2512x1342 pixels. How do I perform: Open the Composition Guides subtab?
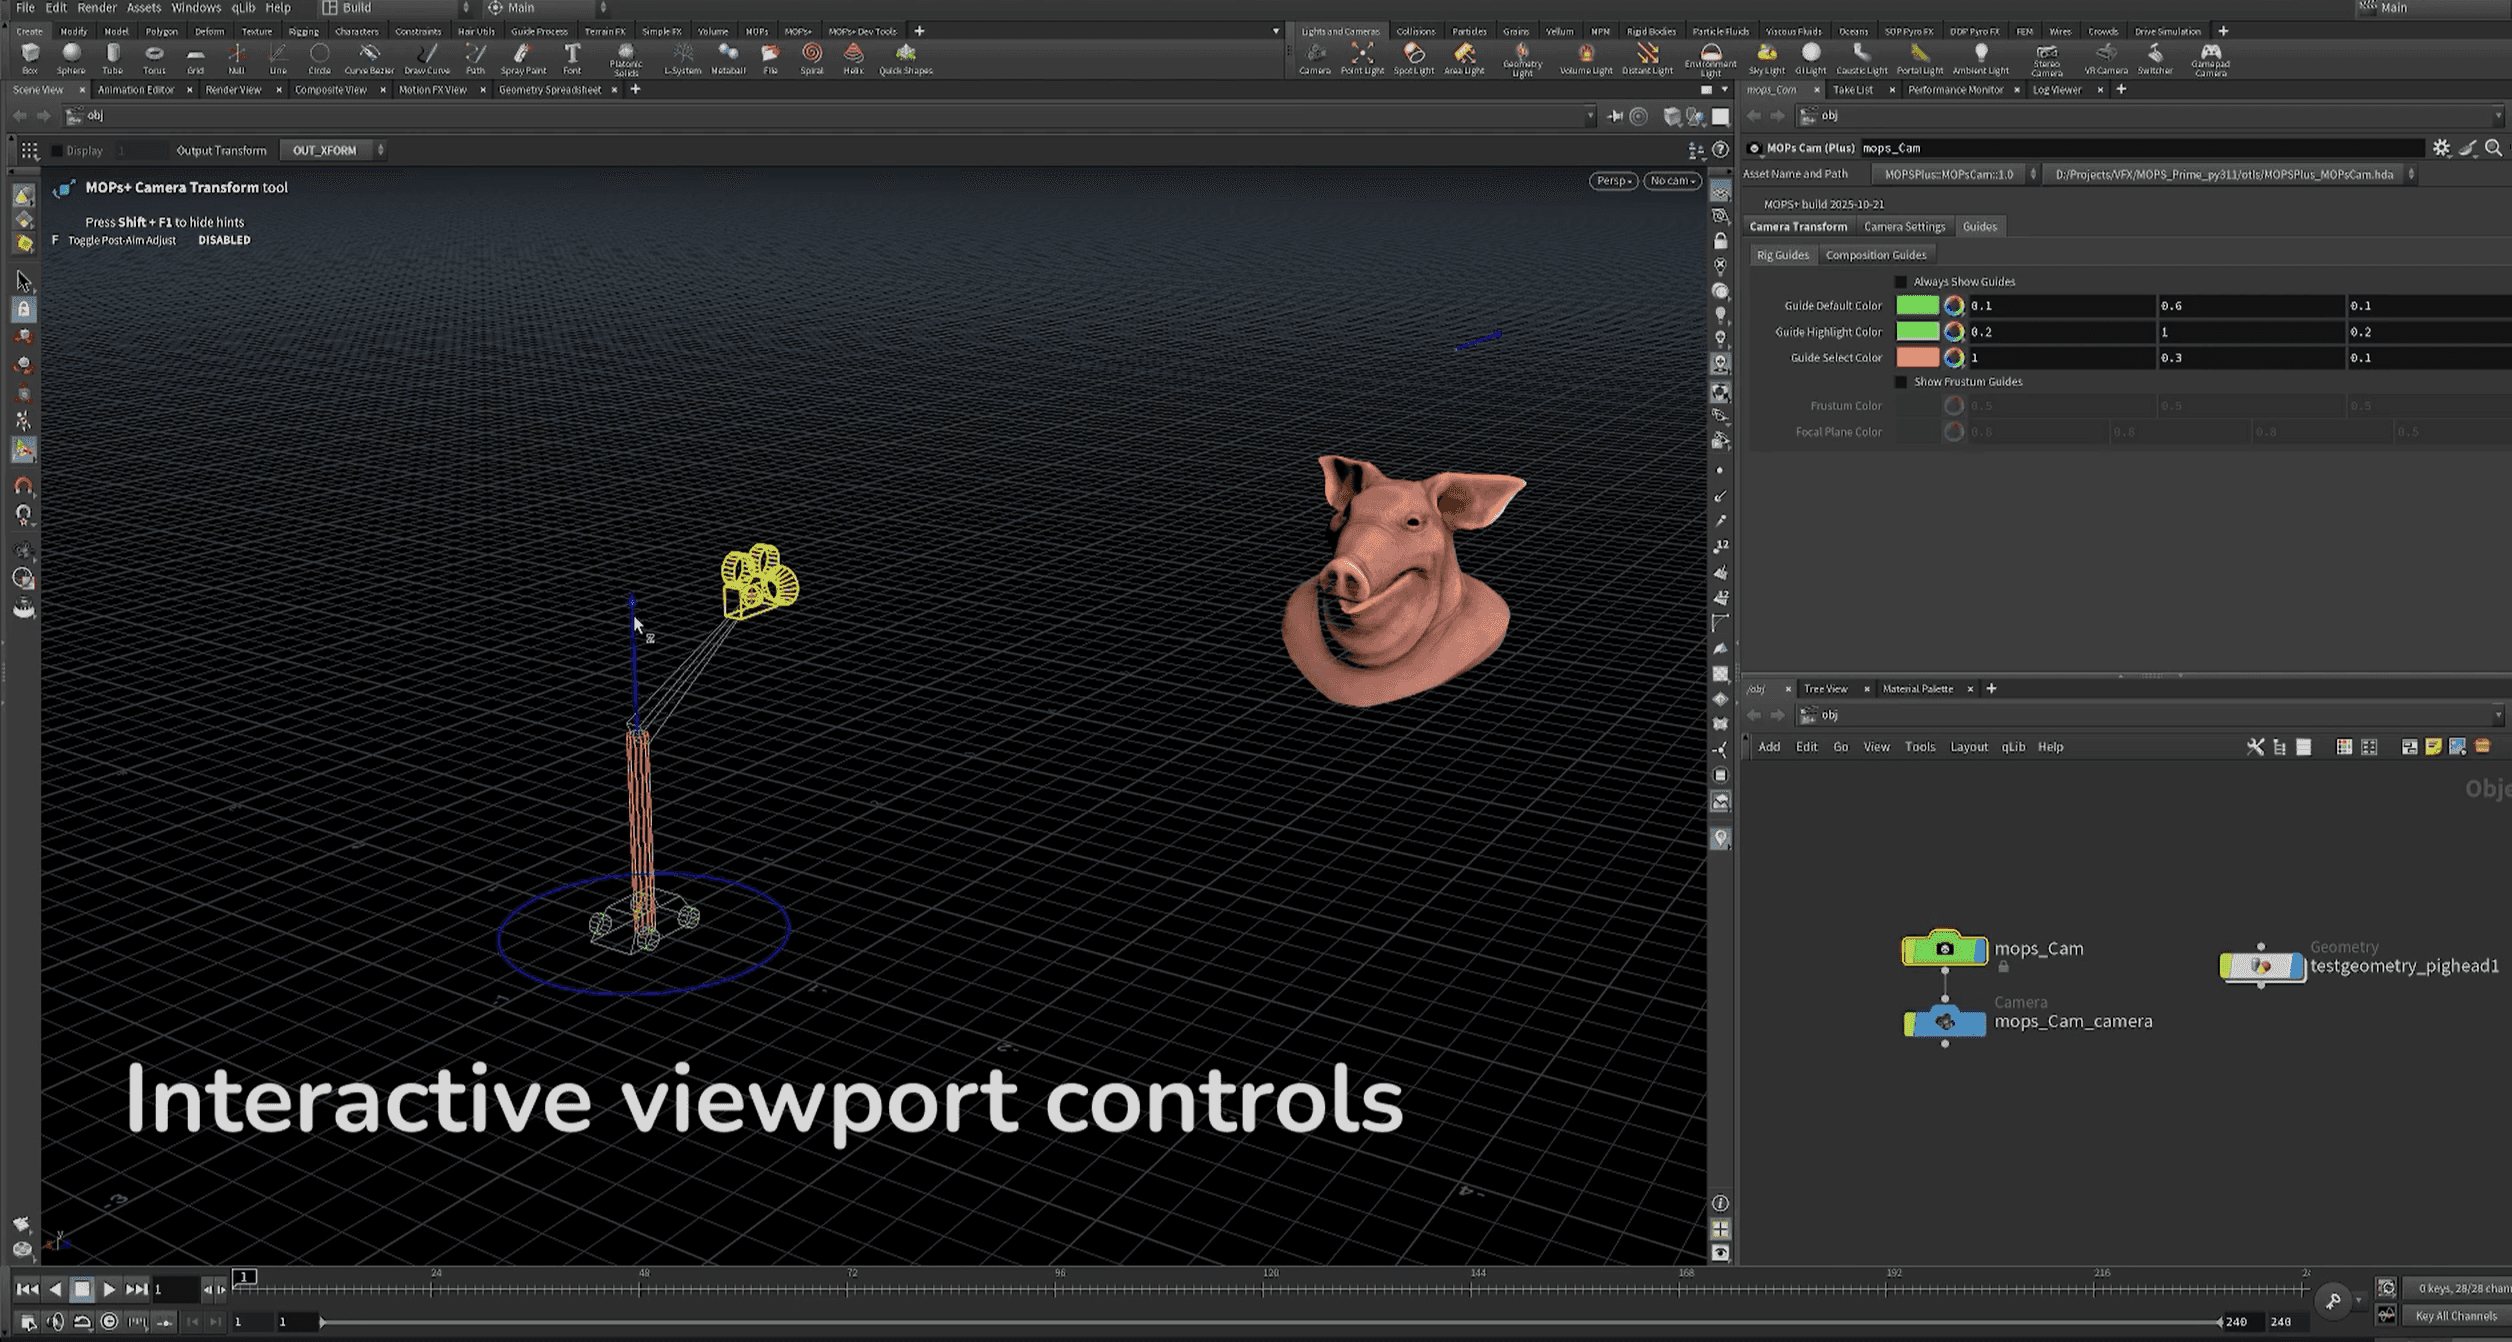coord(1875,255)
